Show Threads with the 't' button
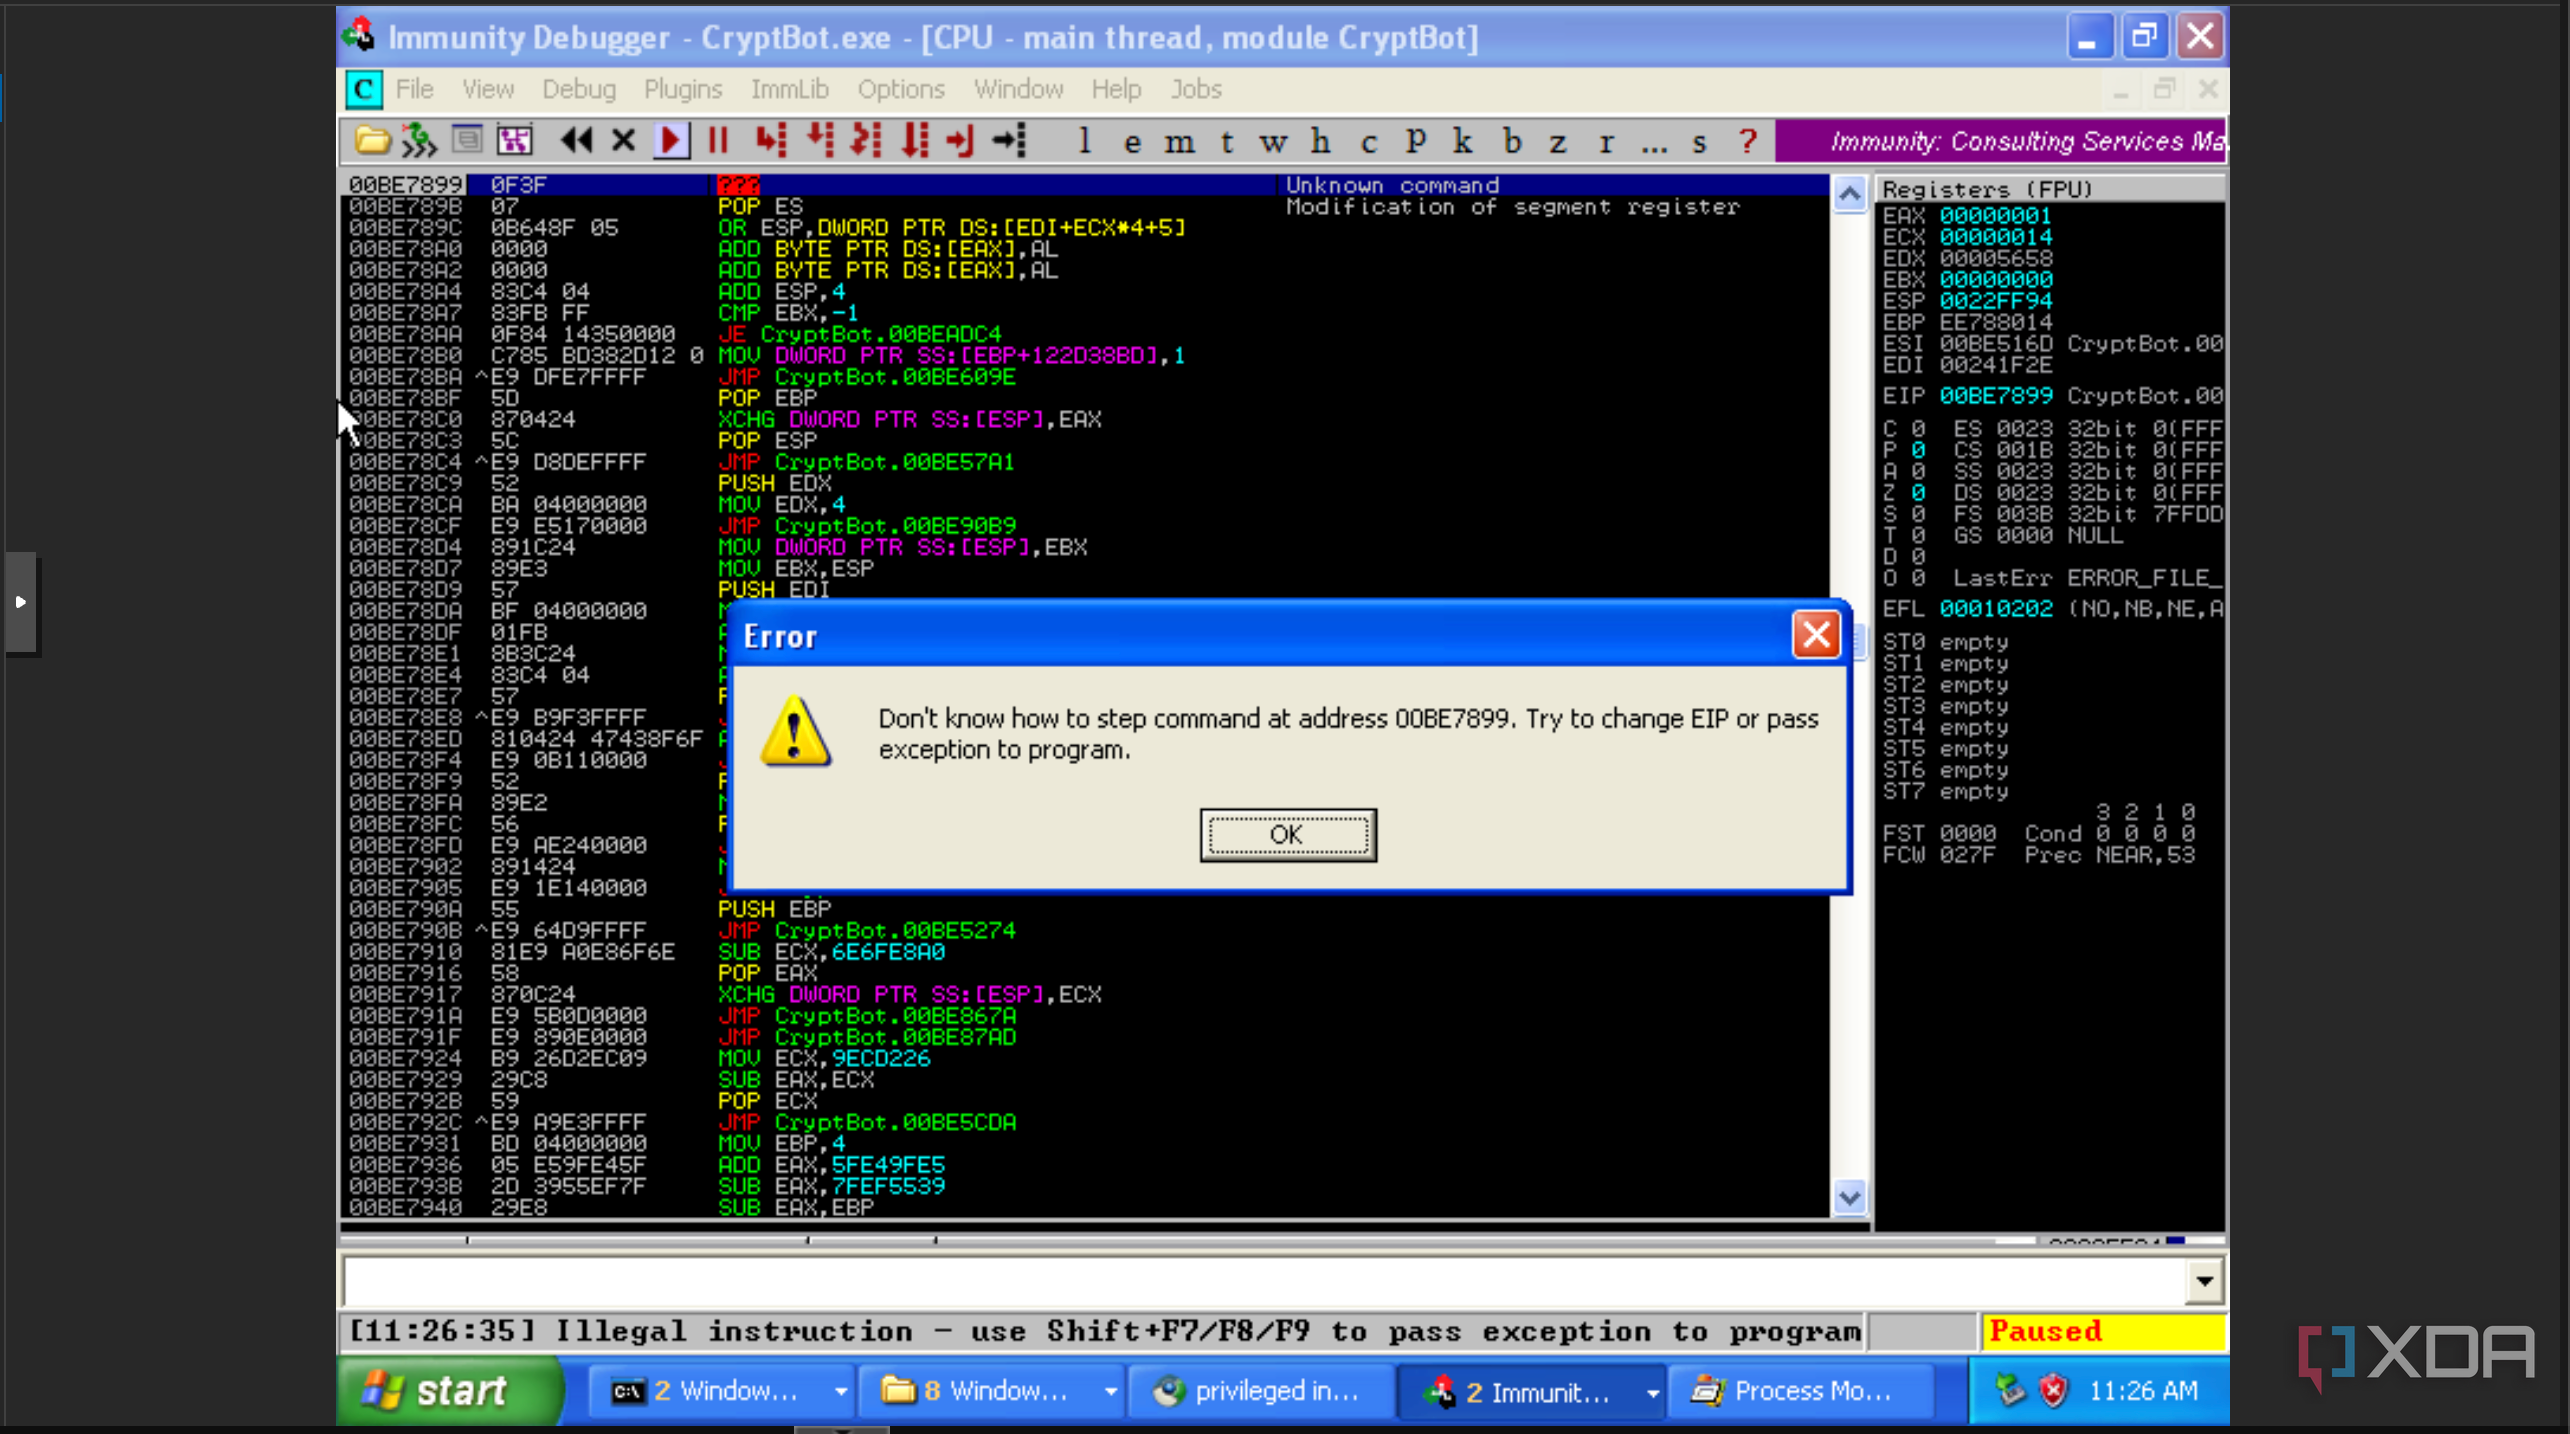Image resolution: width=2570 pixels, height=1434 pixels. (1227, 141)
